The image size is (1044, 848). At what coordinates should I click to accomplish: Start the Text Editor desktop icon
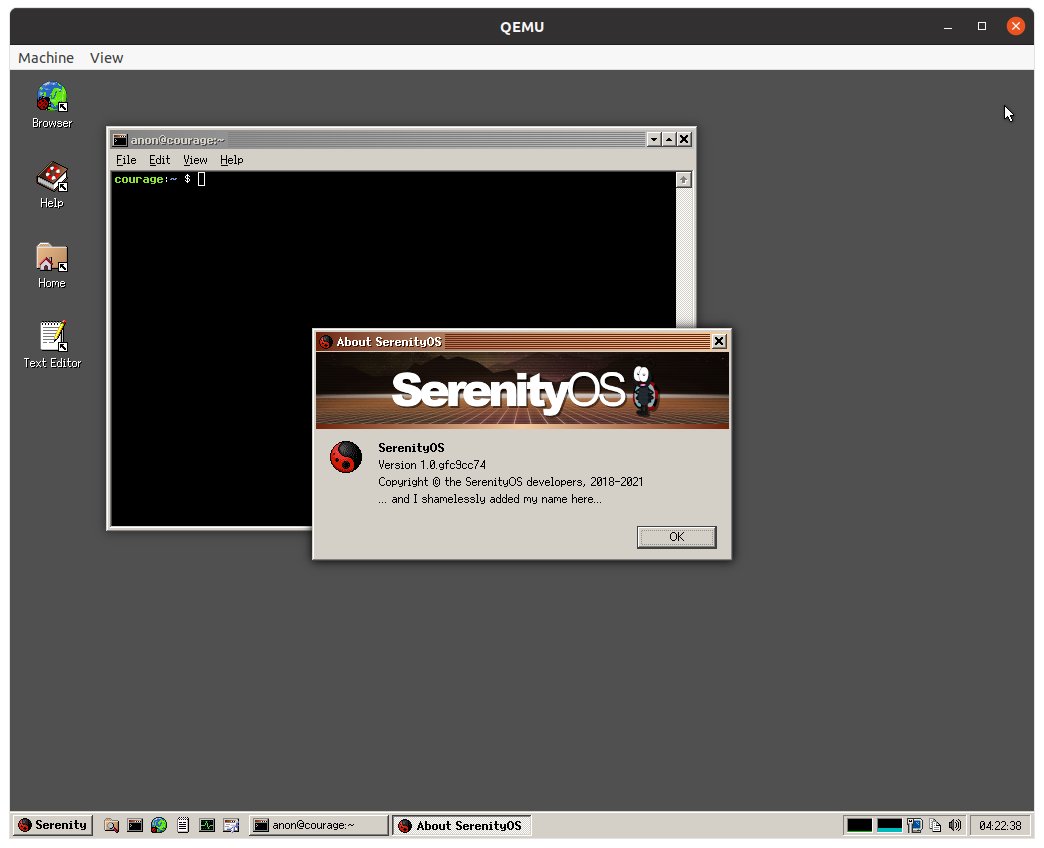pos(51,341)
